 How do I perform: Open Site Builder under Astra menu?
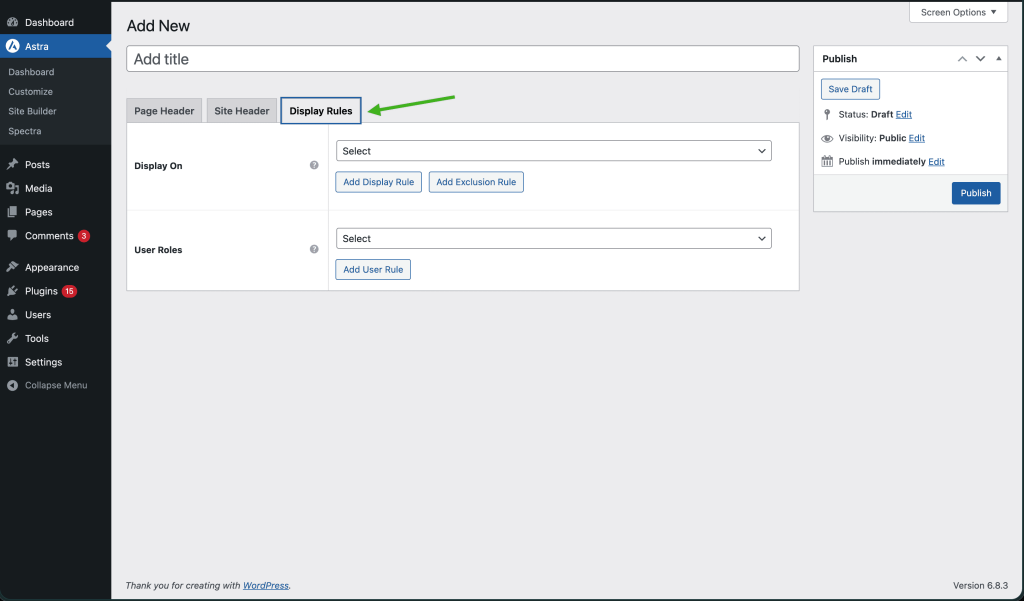(x=32, y=111)
